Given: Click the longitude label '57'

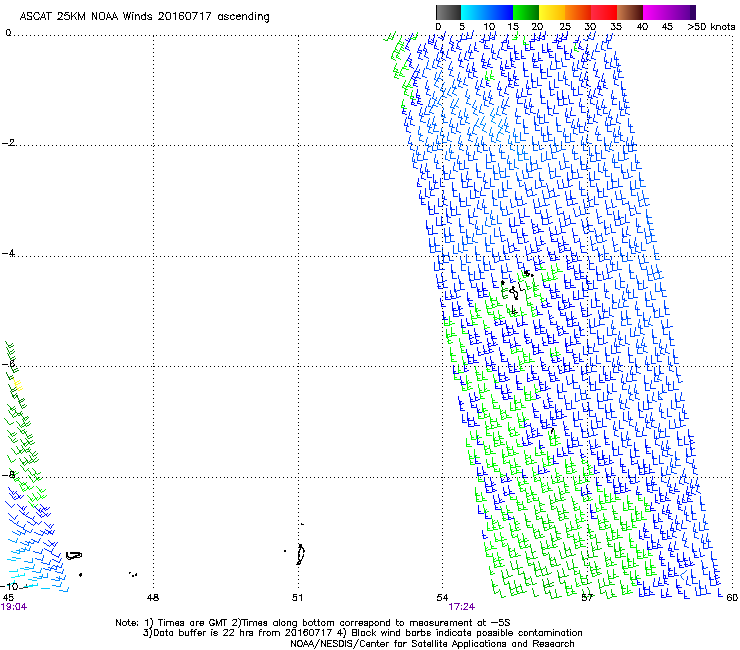Looking at the screenshot, I should coord(587,598).
